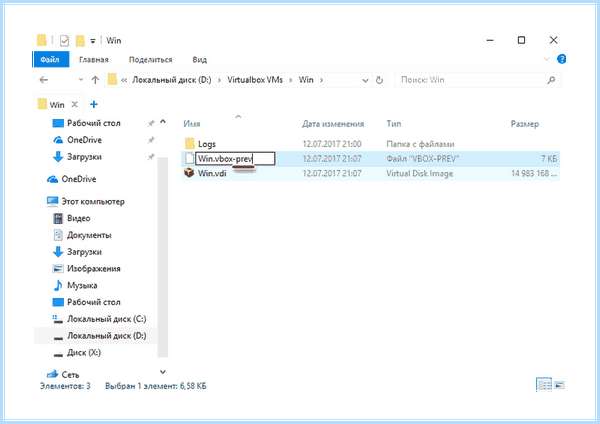Click Virtualbox VMs in the breadcrumb path

255,80
